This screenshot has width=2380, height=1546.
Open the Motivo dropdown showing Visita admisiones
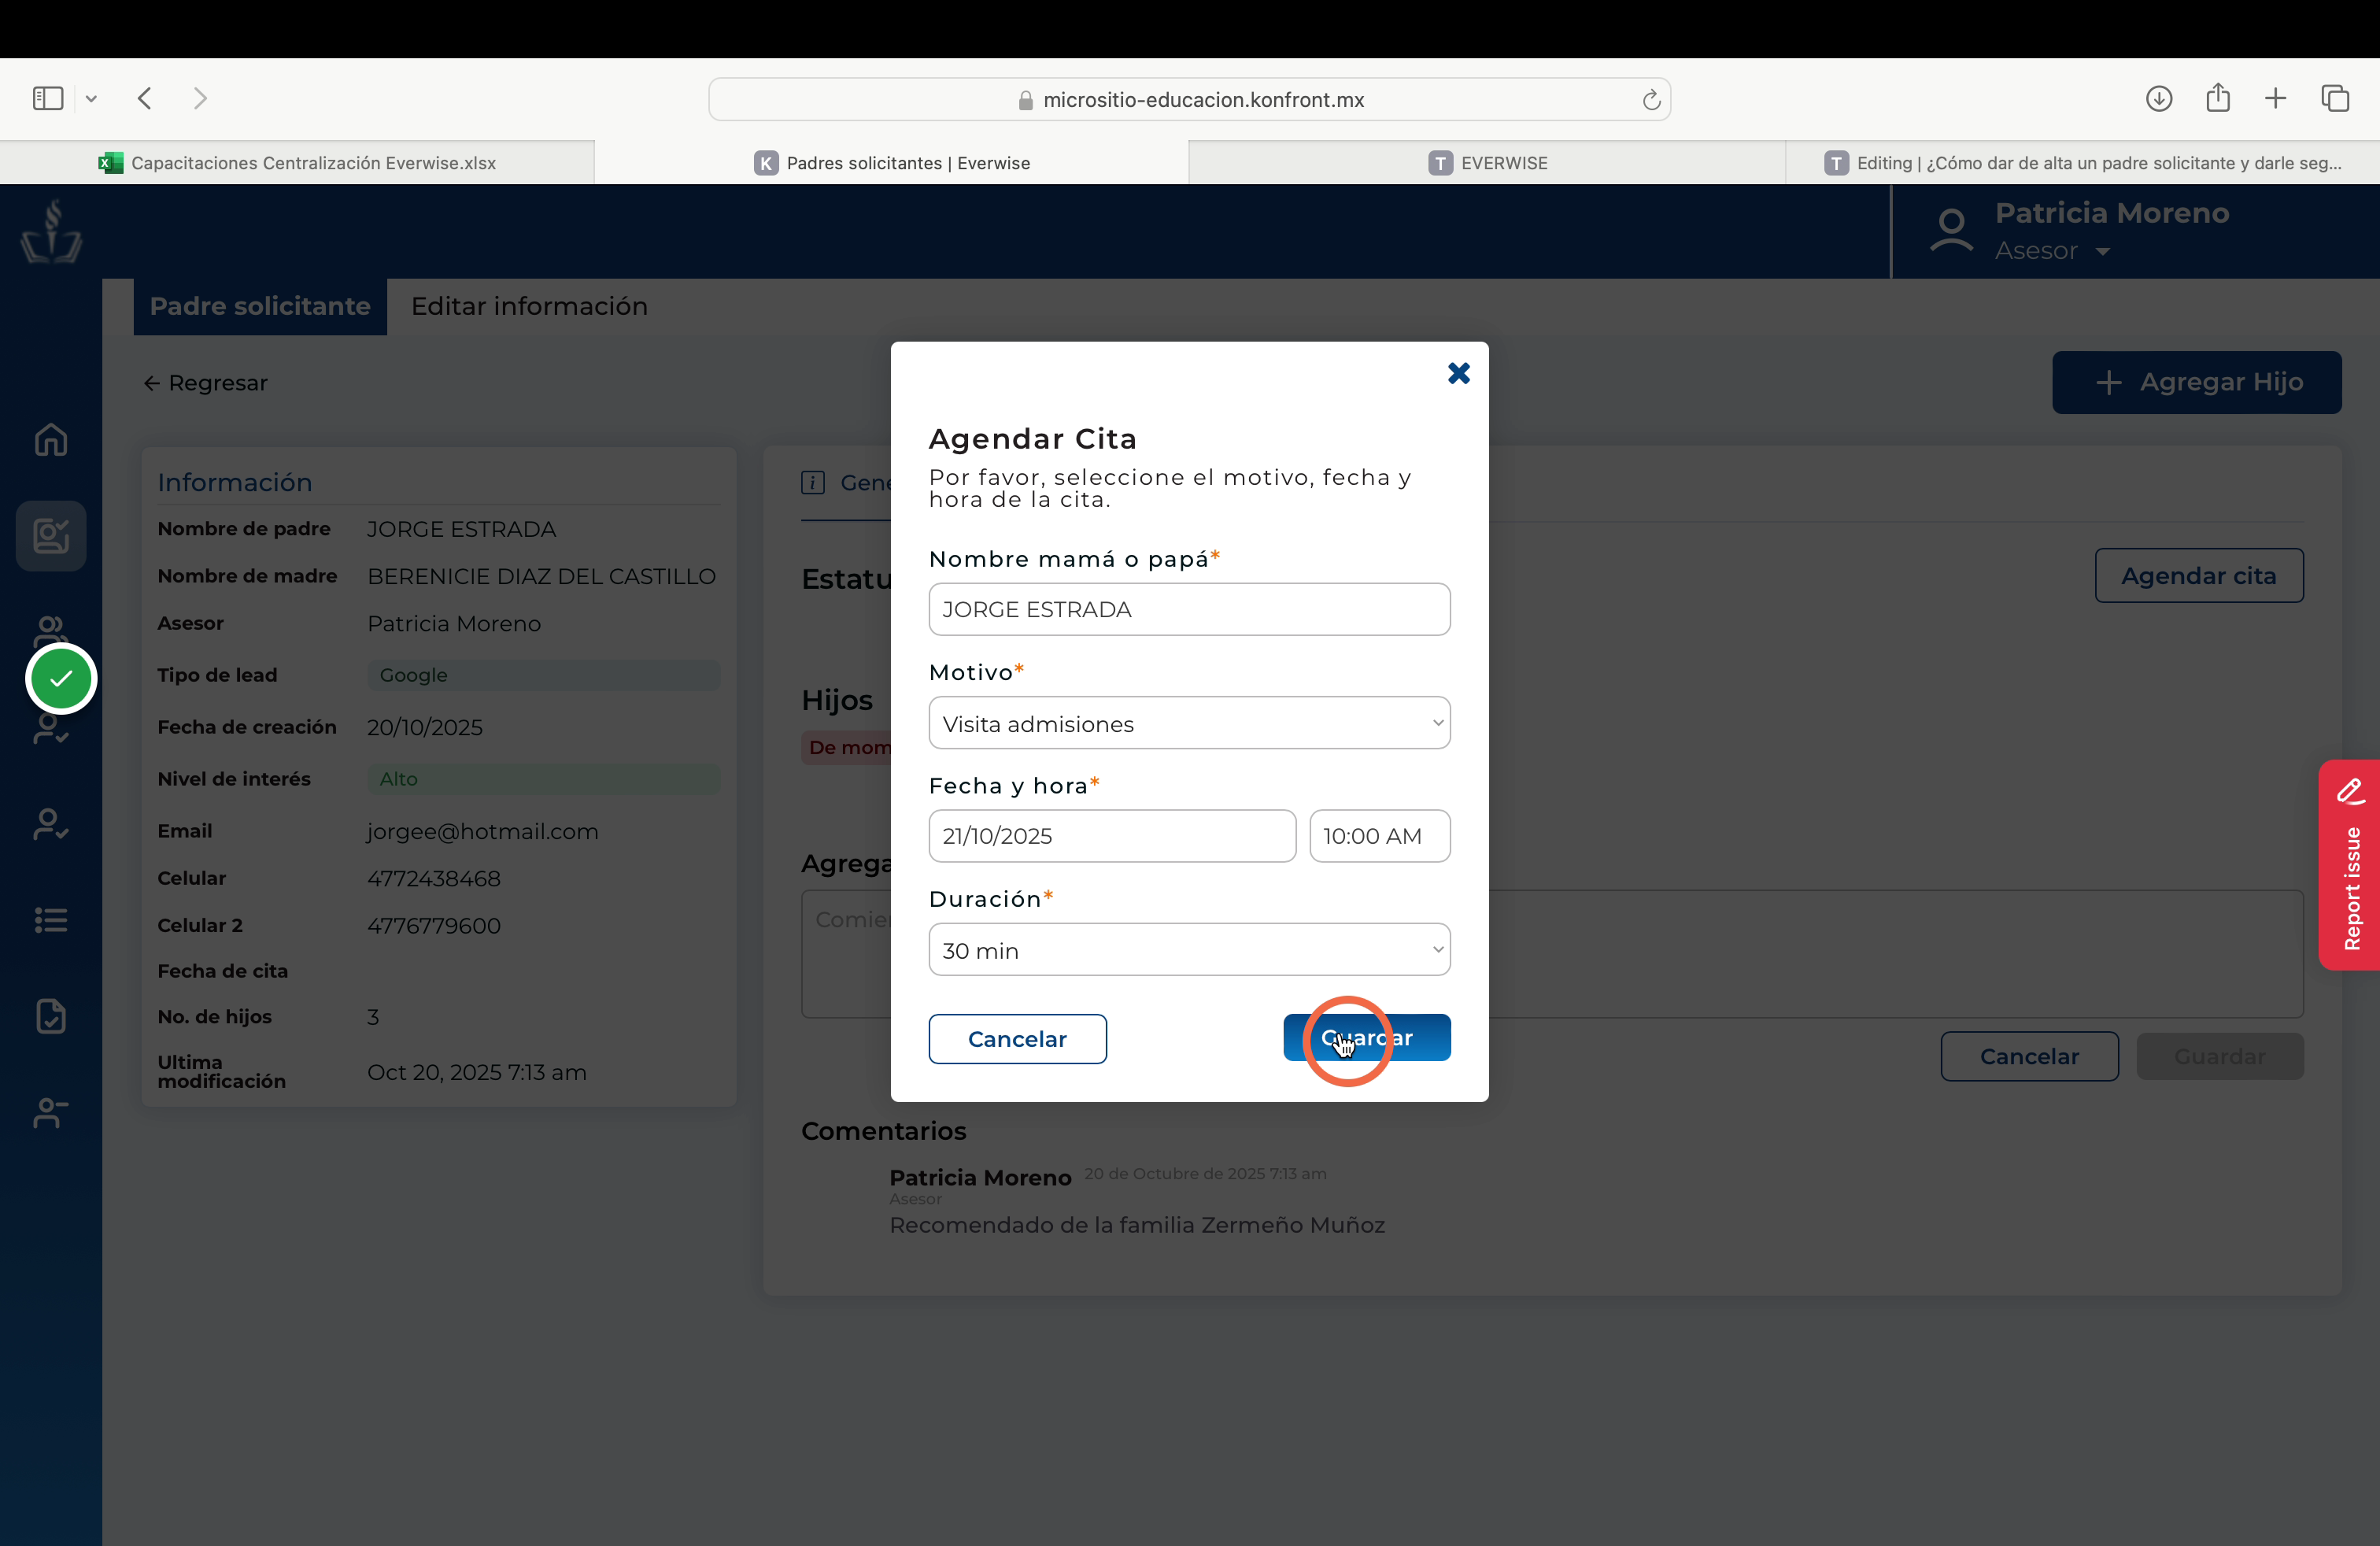[x=1189, y=723]
